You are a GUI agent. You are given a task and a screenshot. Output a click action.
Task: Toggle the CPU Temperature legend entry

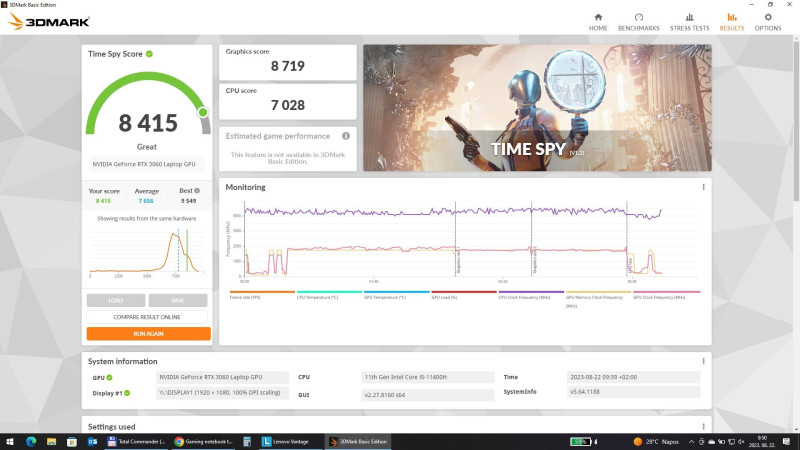pos(329,295)
